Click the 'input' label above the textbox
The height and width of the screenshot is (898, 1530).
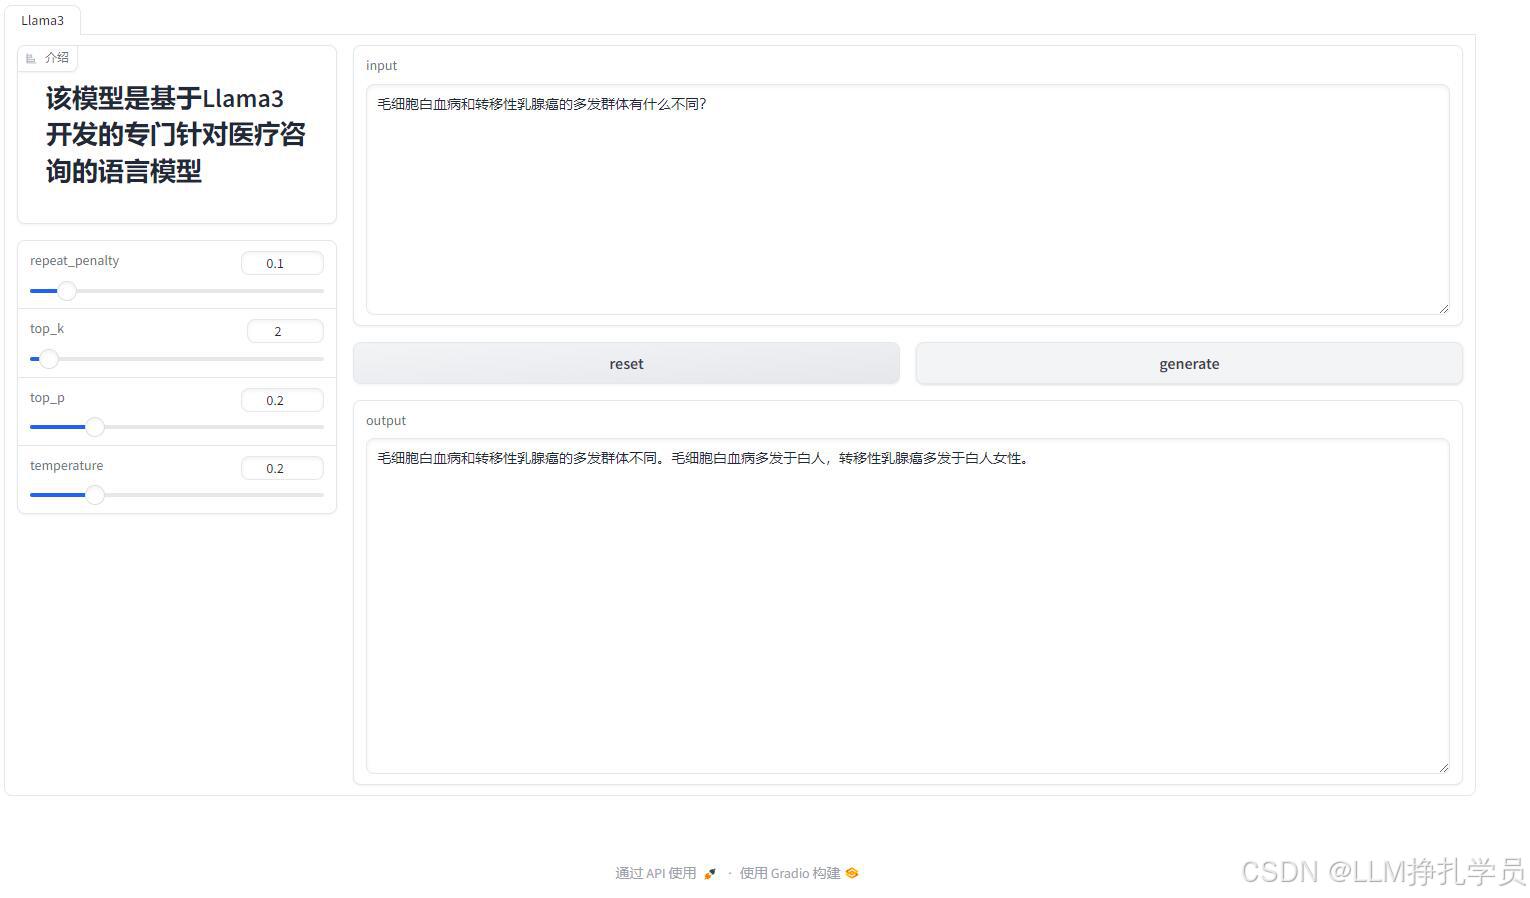click(x=381, y=66)
